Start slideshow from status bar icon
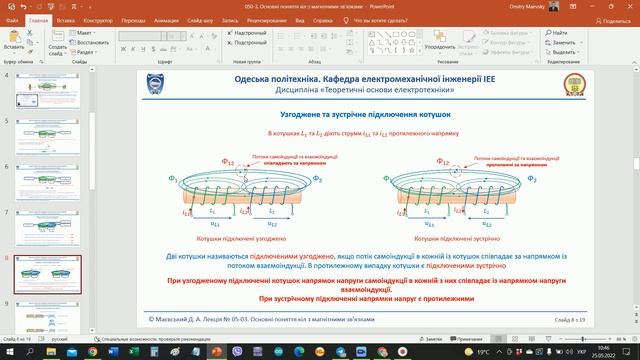Image resolution: width=640 pixels, height=360 pixels. coord(548,339)
